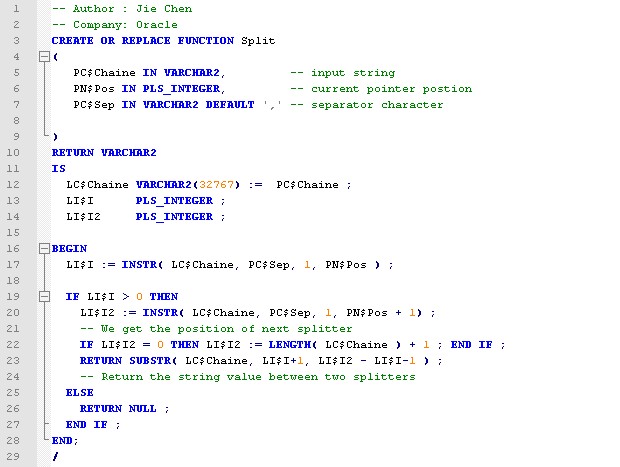The width and height of the screenshot is (620, 467).
Task: Click the ELSE keyword on line 25
Action: [80, 393]
